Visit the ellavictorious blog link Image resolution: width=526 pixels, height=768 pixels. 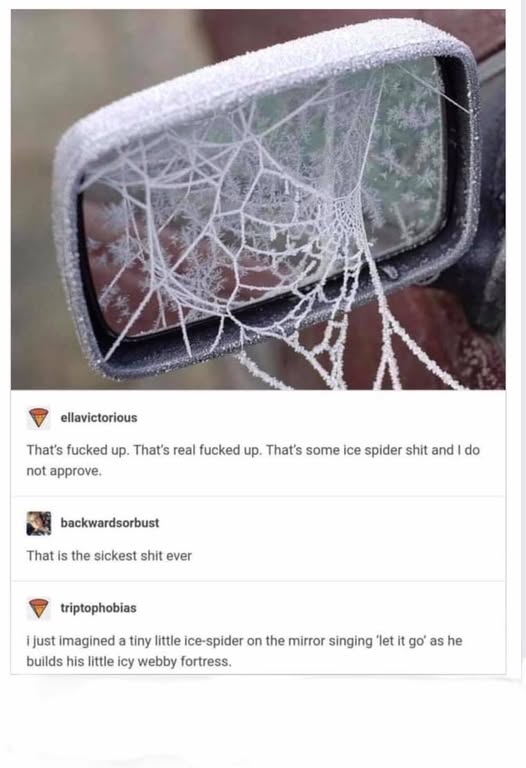tap(98, 418)
